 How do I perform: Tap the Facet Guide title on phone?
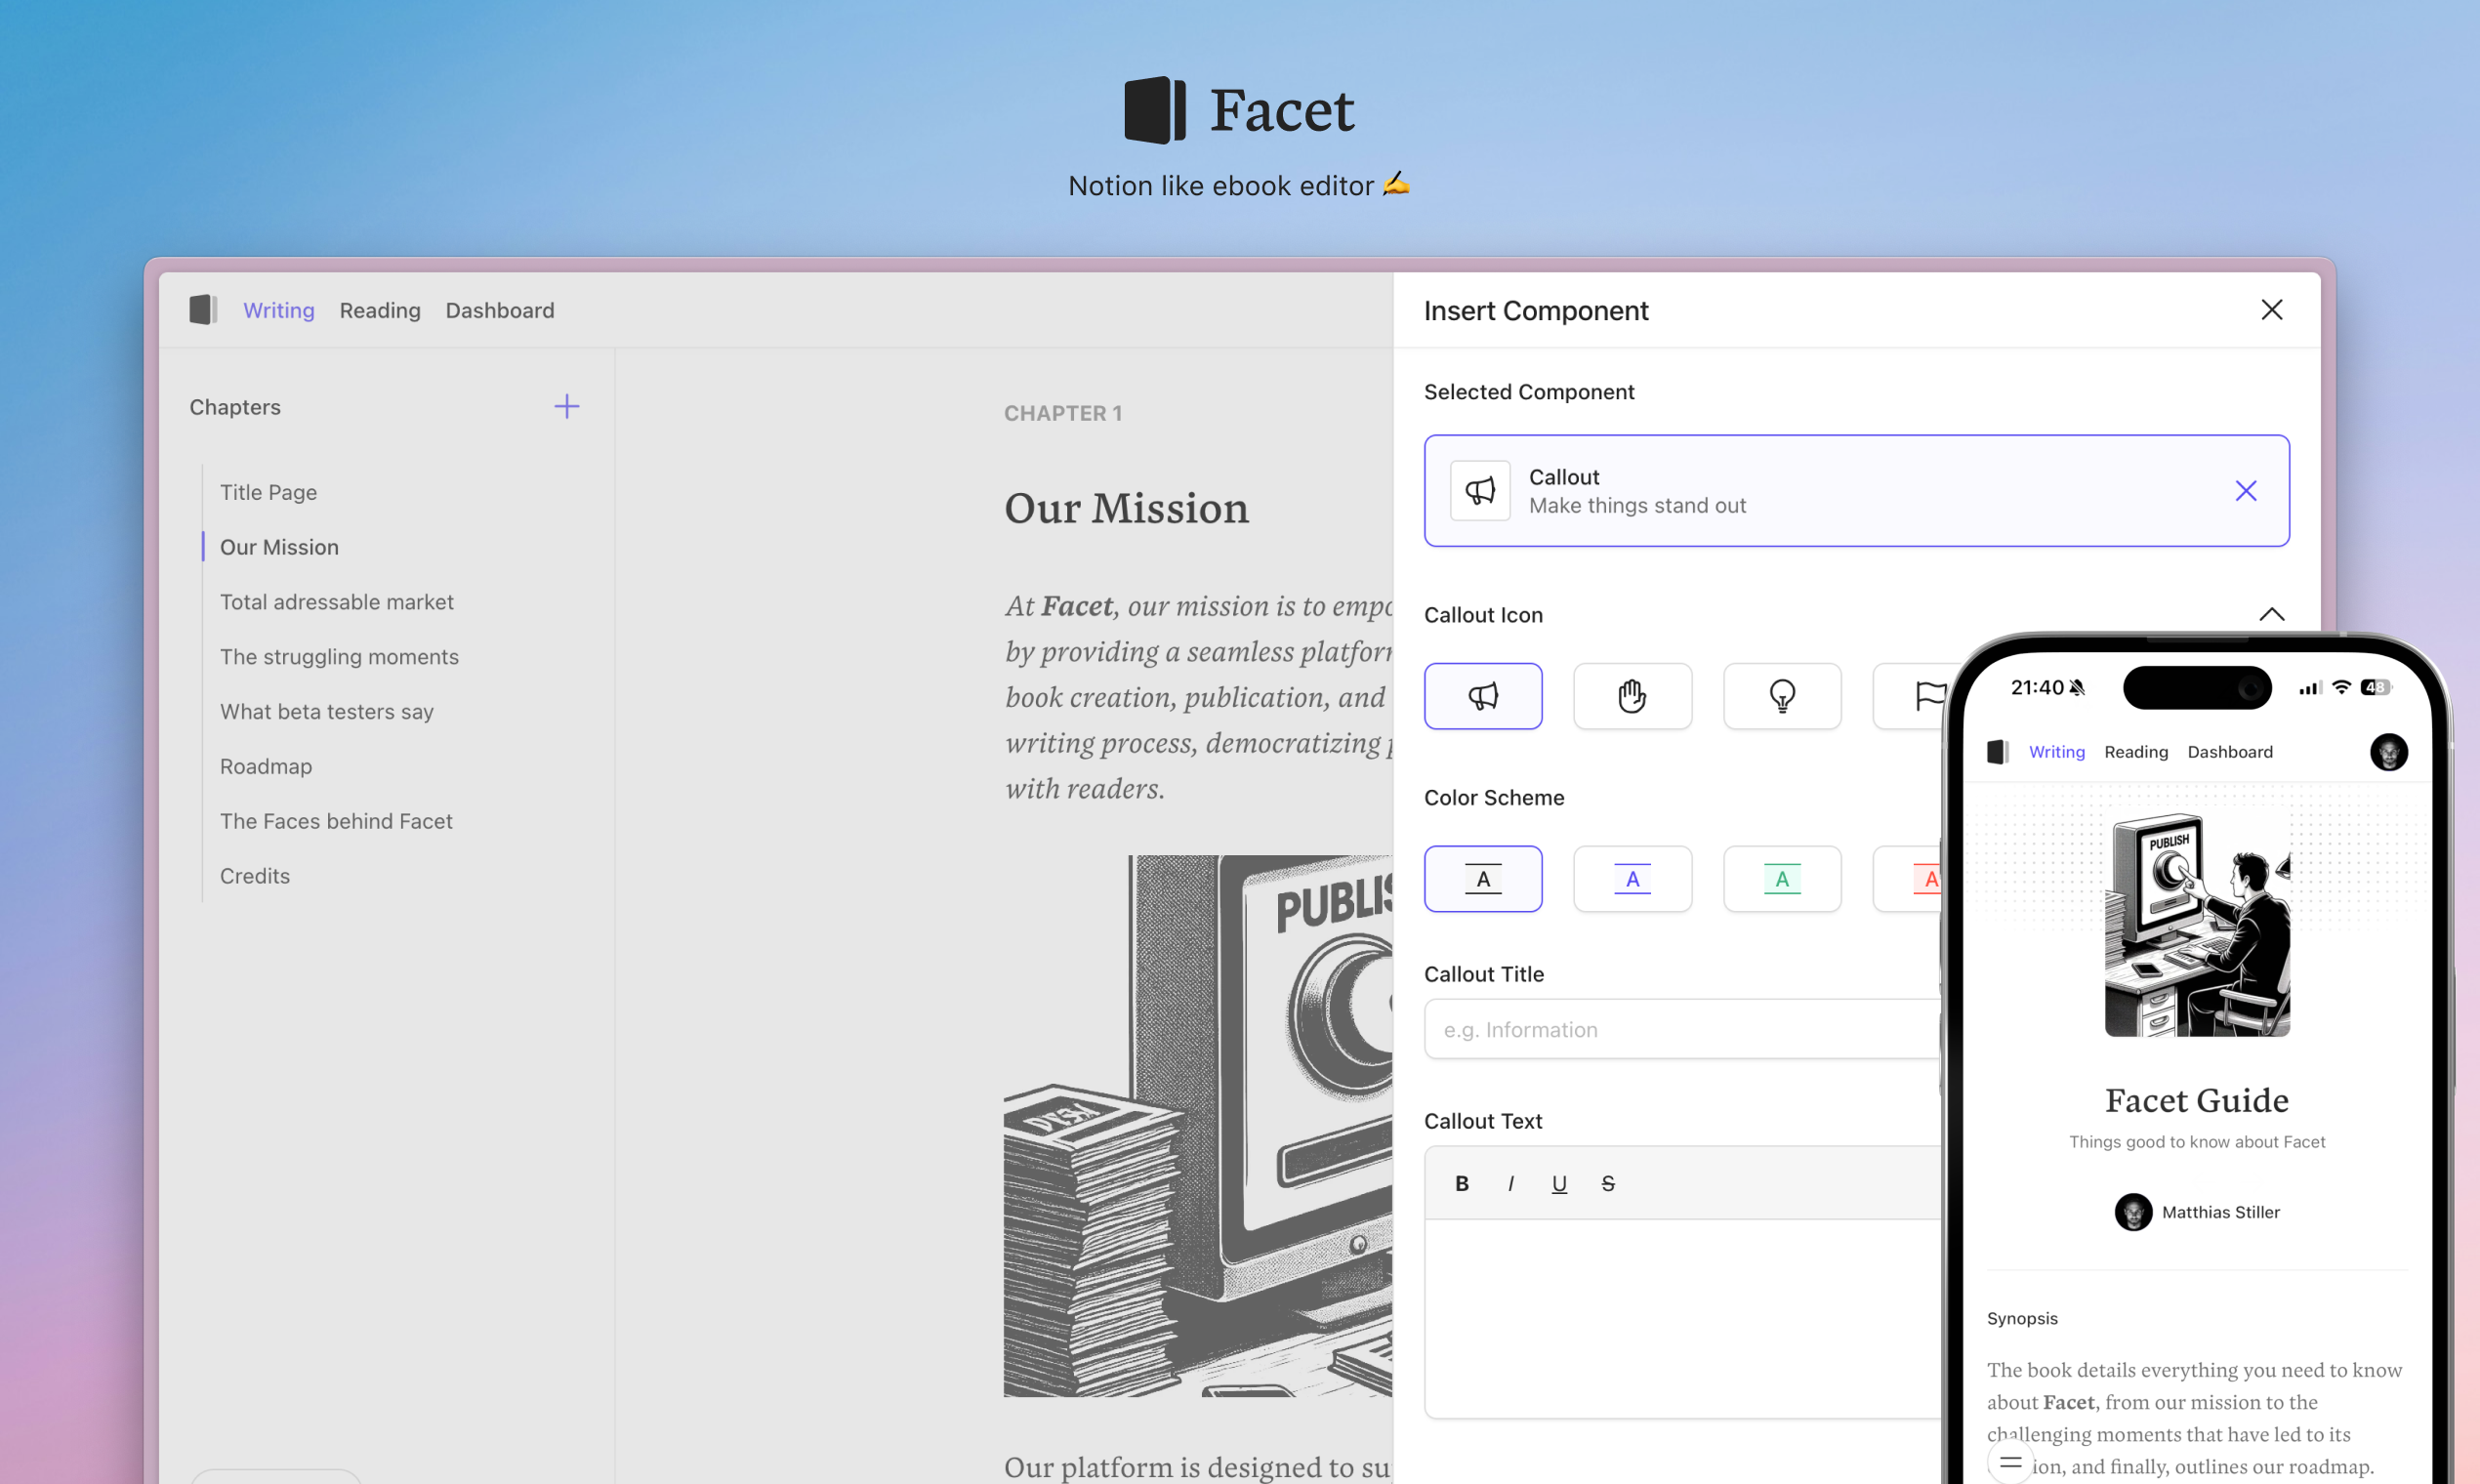[2197, 1100]
